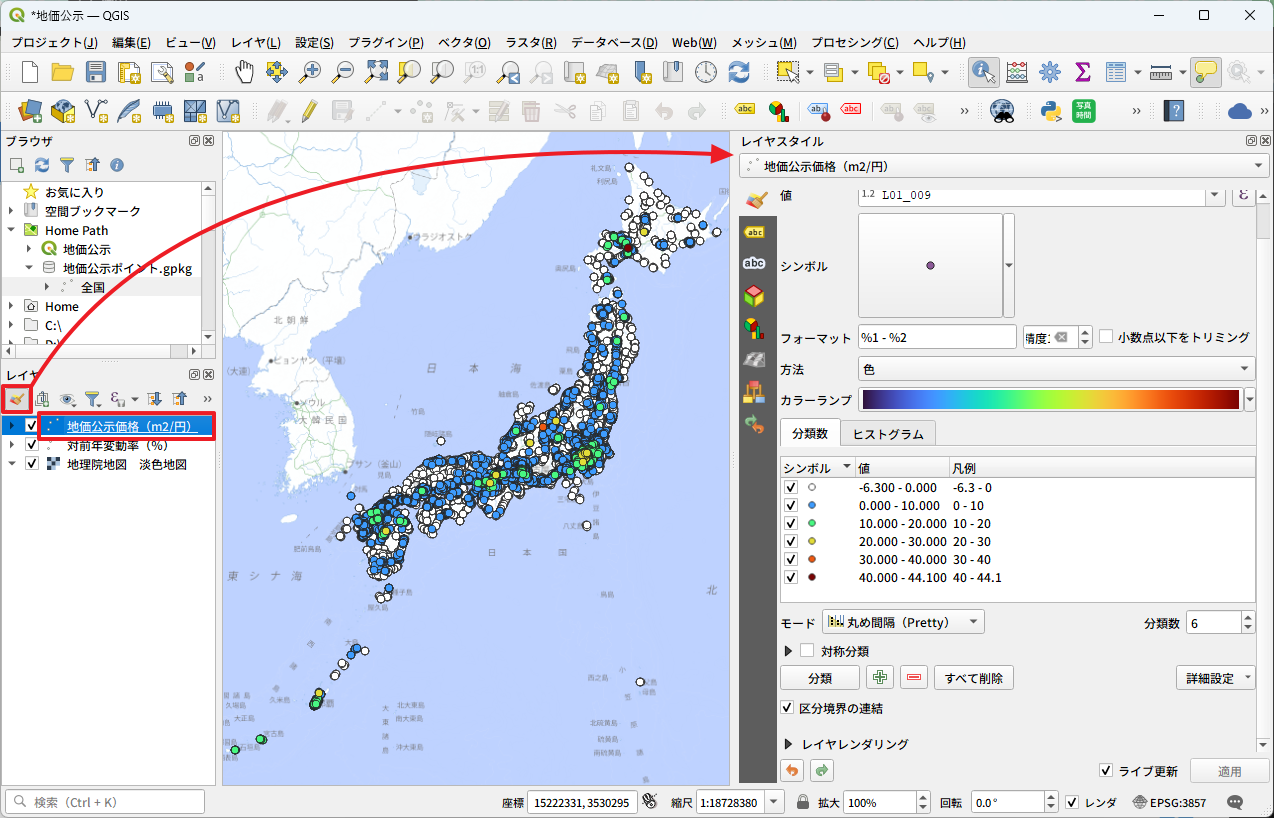Uncheck visibility of 地理院地図 淡色地図 layer
The image size is (1274, 818).
pyautogui.click(x=31, y=464)
